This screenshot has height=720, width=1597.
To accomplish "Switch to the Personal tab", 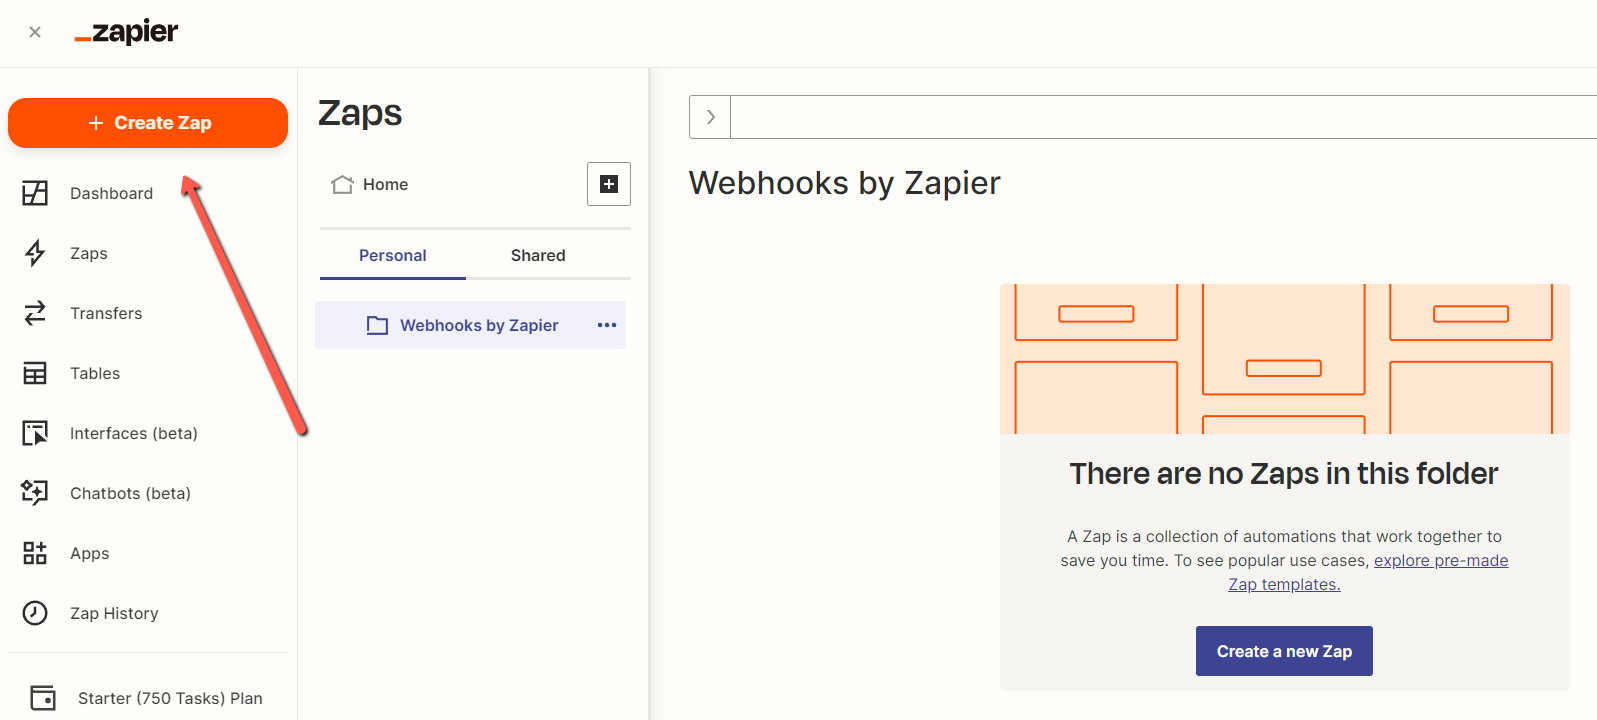I will (393, 255).
